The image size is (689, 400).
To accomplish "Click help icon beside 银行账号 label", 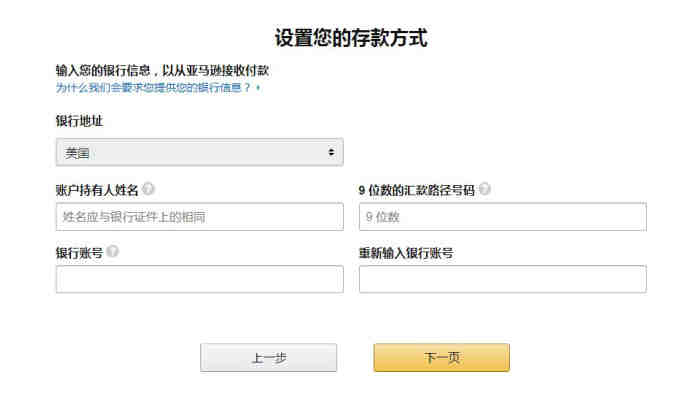I will 113,251.
